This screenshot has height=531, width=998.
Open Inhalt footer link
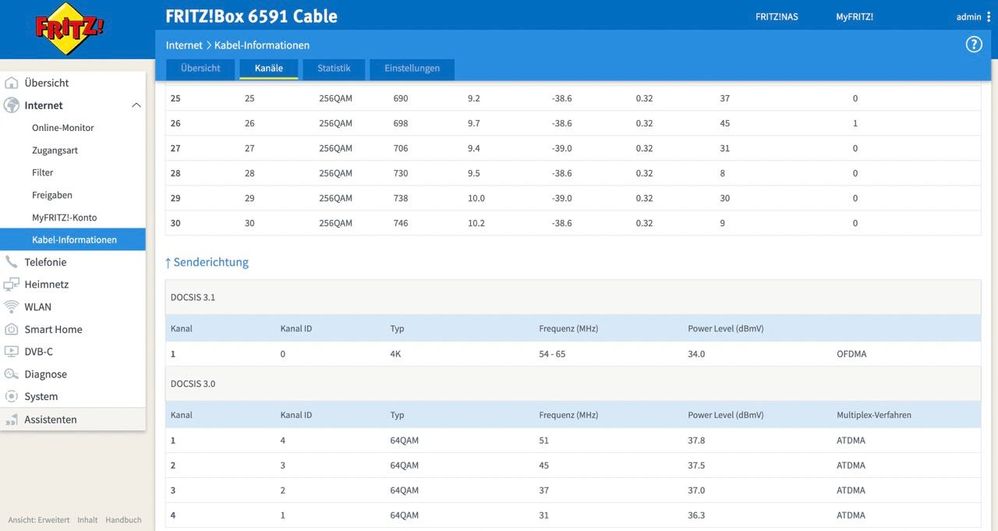coord(87,520)
